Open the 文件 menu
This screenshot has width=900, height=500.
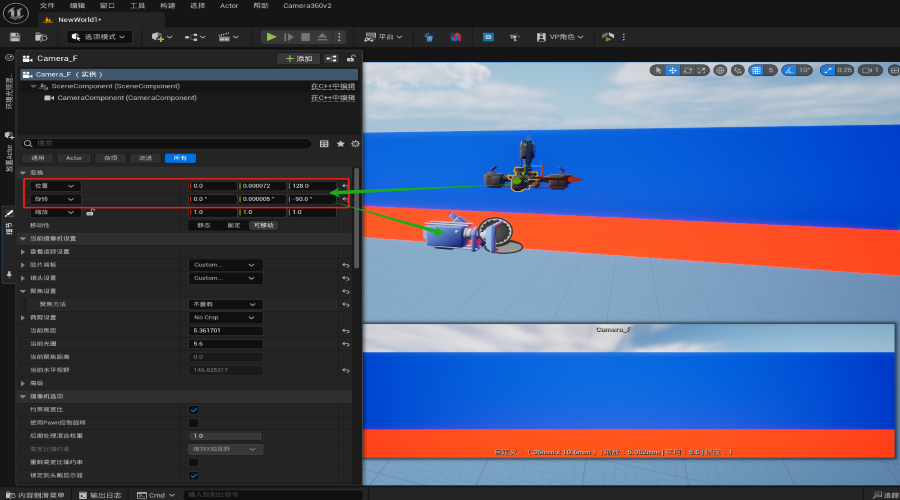[x=47, y=6]
